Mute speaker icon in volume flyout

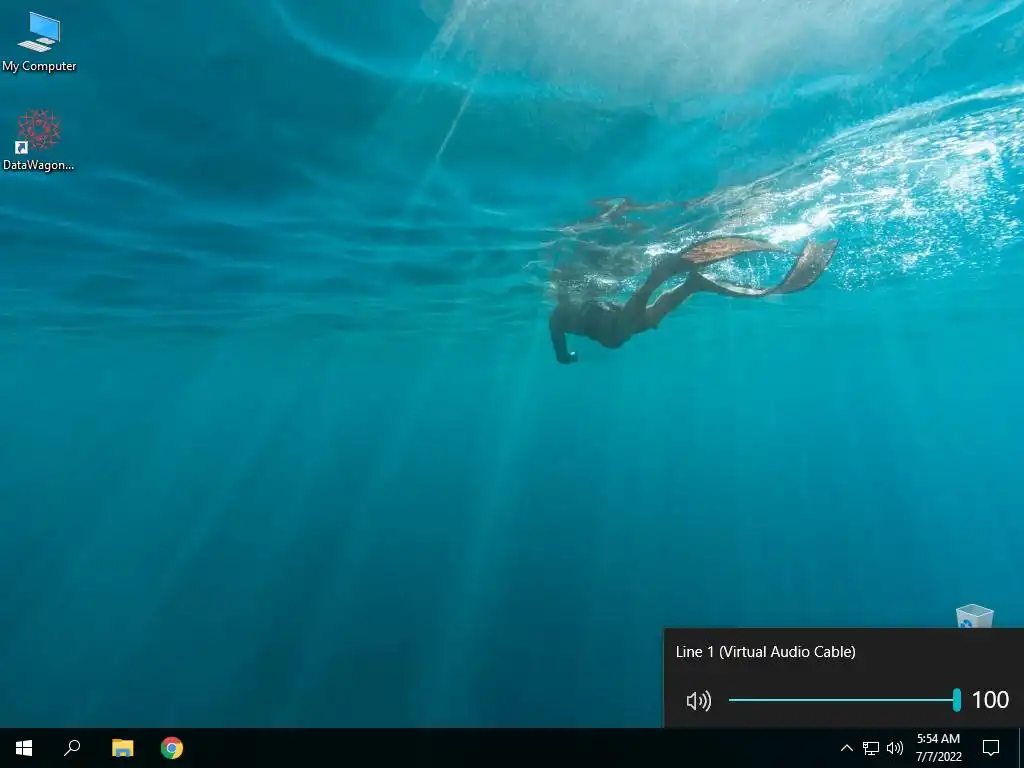[x=698, y=701]
